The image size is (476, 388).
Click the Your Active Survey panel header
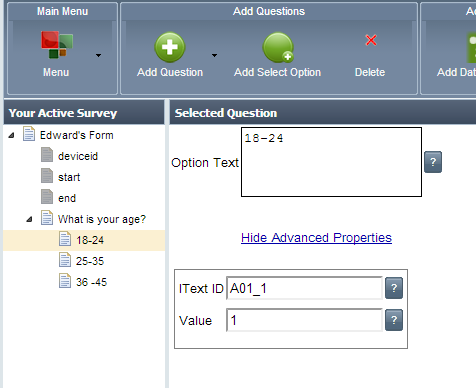84,113
